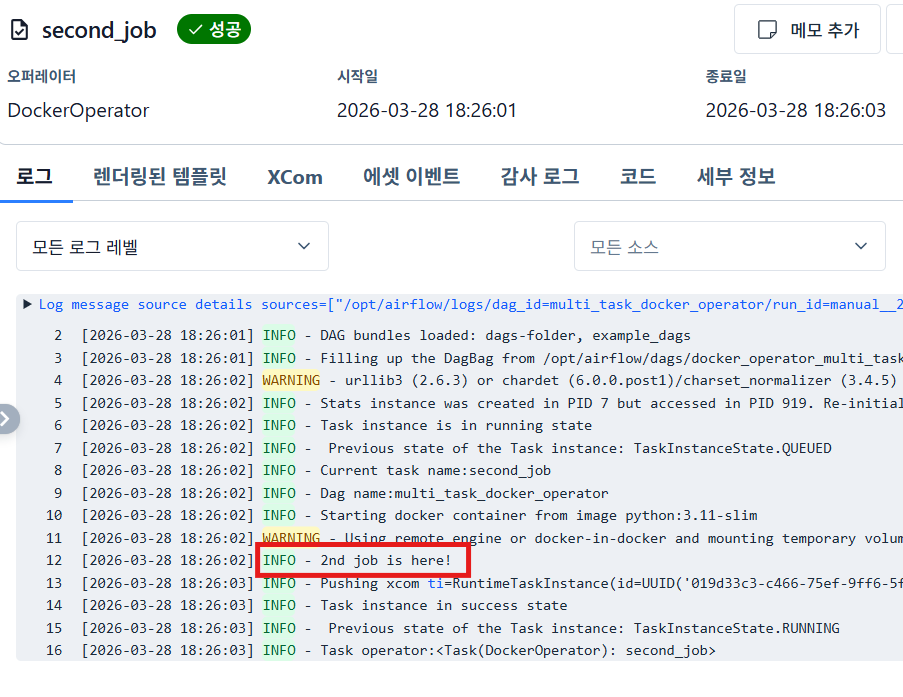Screen dimensions: 903x697
Task: Go to the 감사 로그 tab
Action: click(539, 177)
